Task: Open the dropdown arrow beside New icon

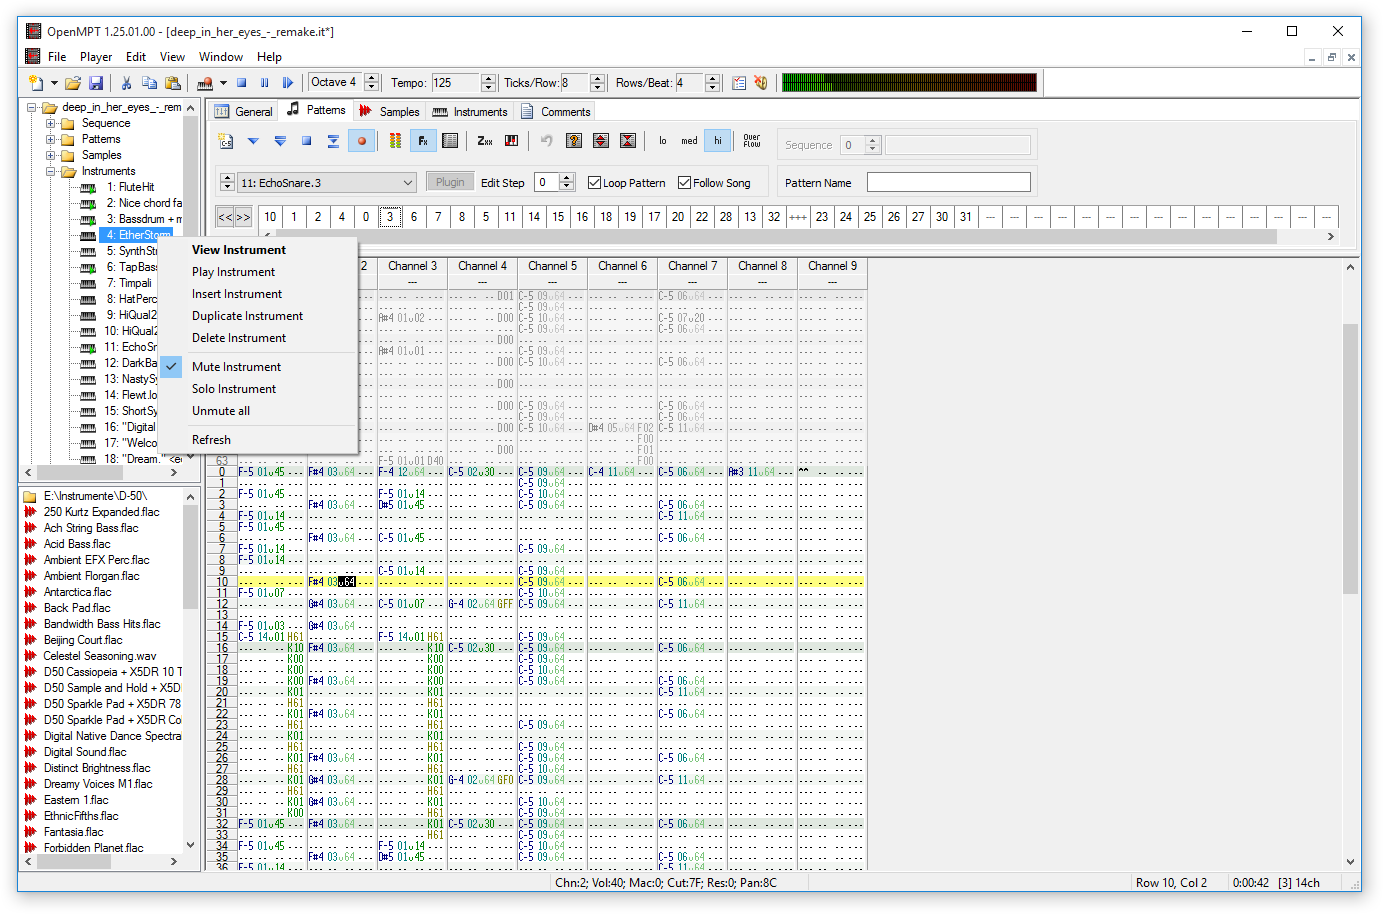Action: pyautogui.click(x=54, y=83)
